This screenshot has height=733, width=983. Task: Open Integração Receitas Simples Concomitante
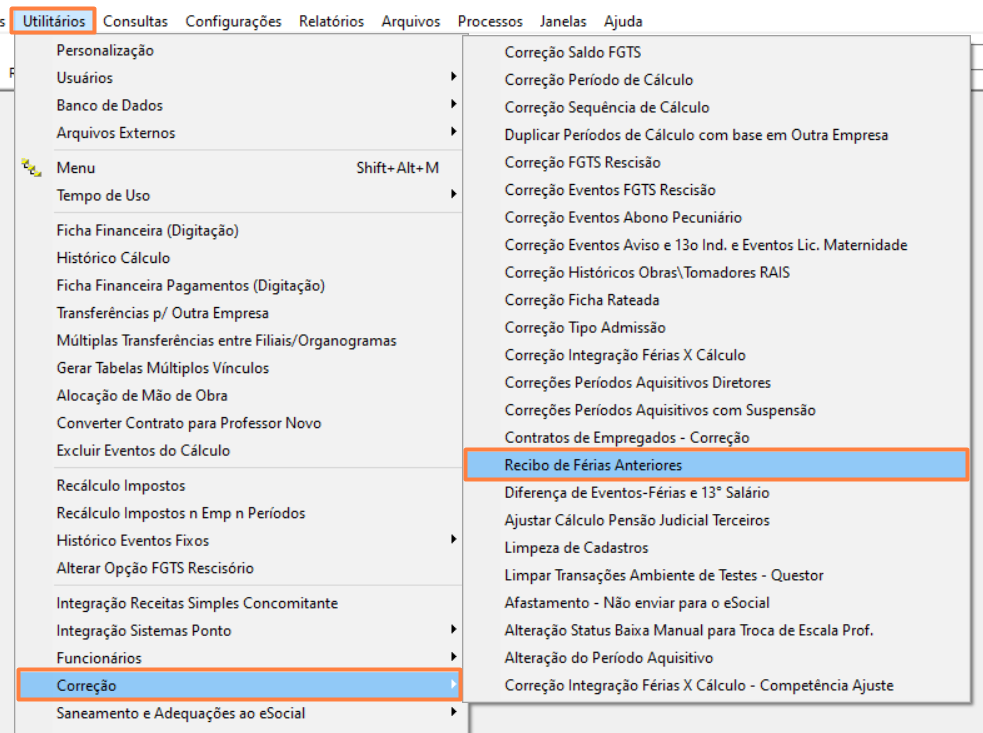[239, 603]
